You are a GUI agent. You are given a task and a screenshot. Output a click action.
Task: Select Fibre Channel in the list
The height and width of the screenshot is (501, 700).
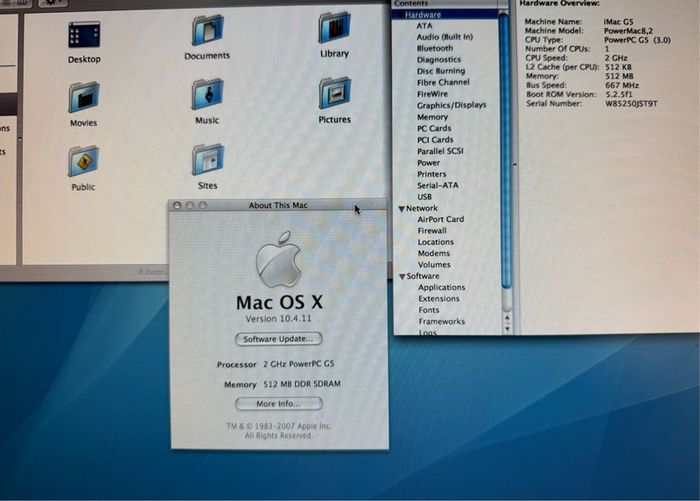[x=443, y=83]
